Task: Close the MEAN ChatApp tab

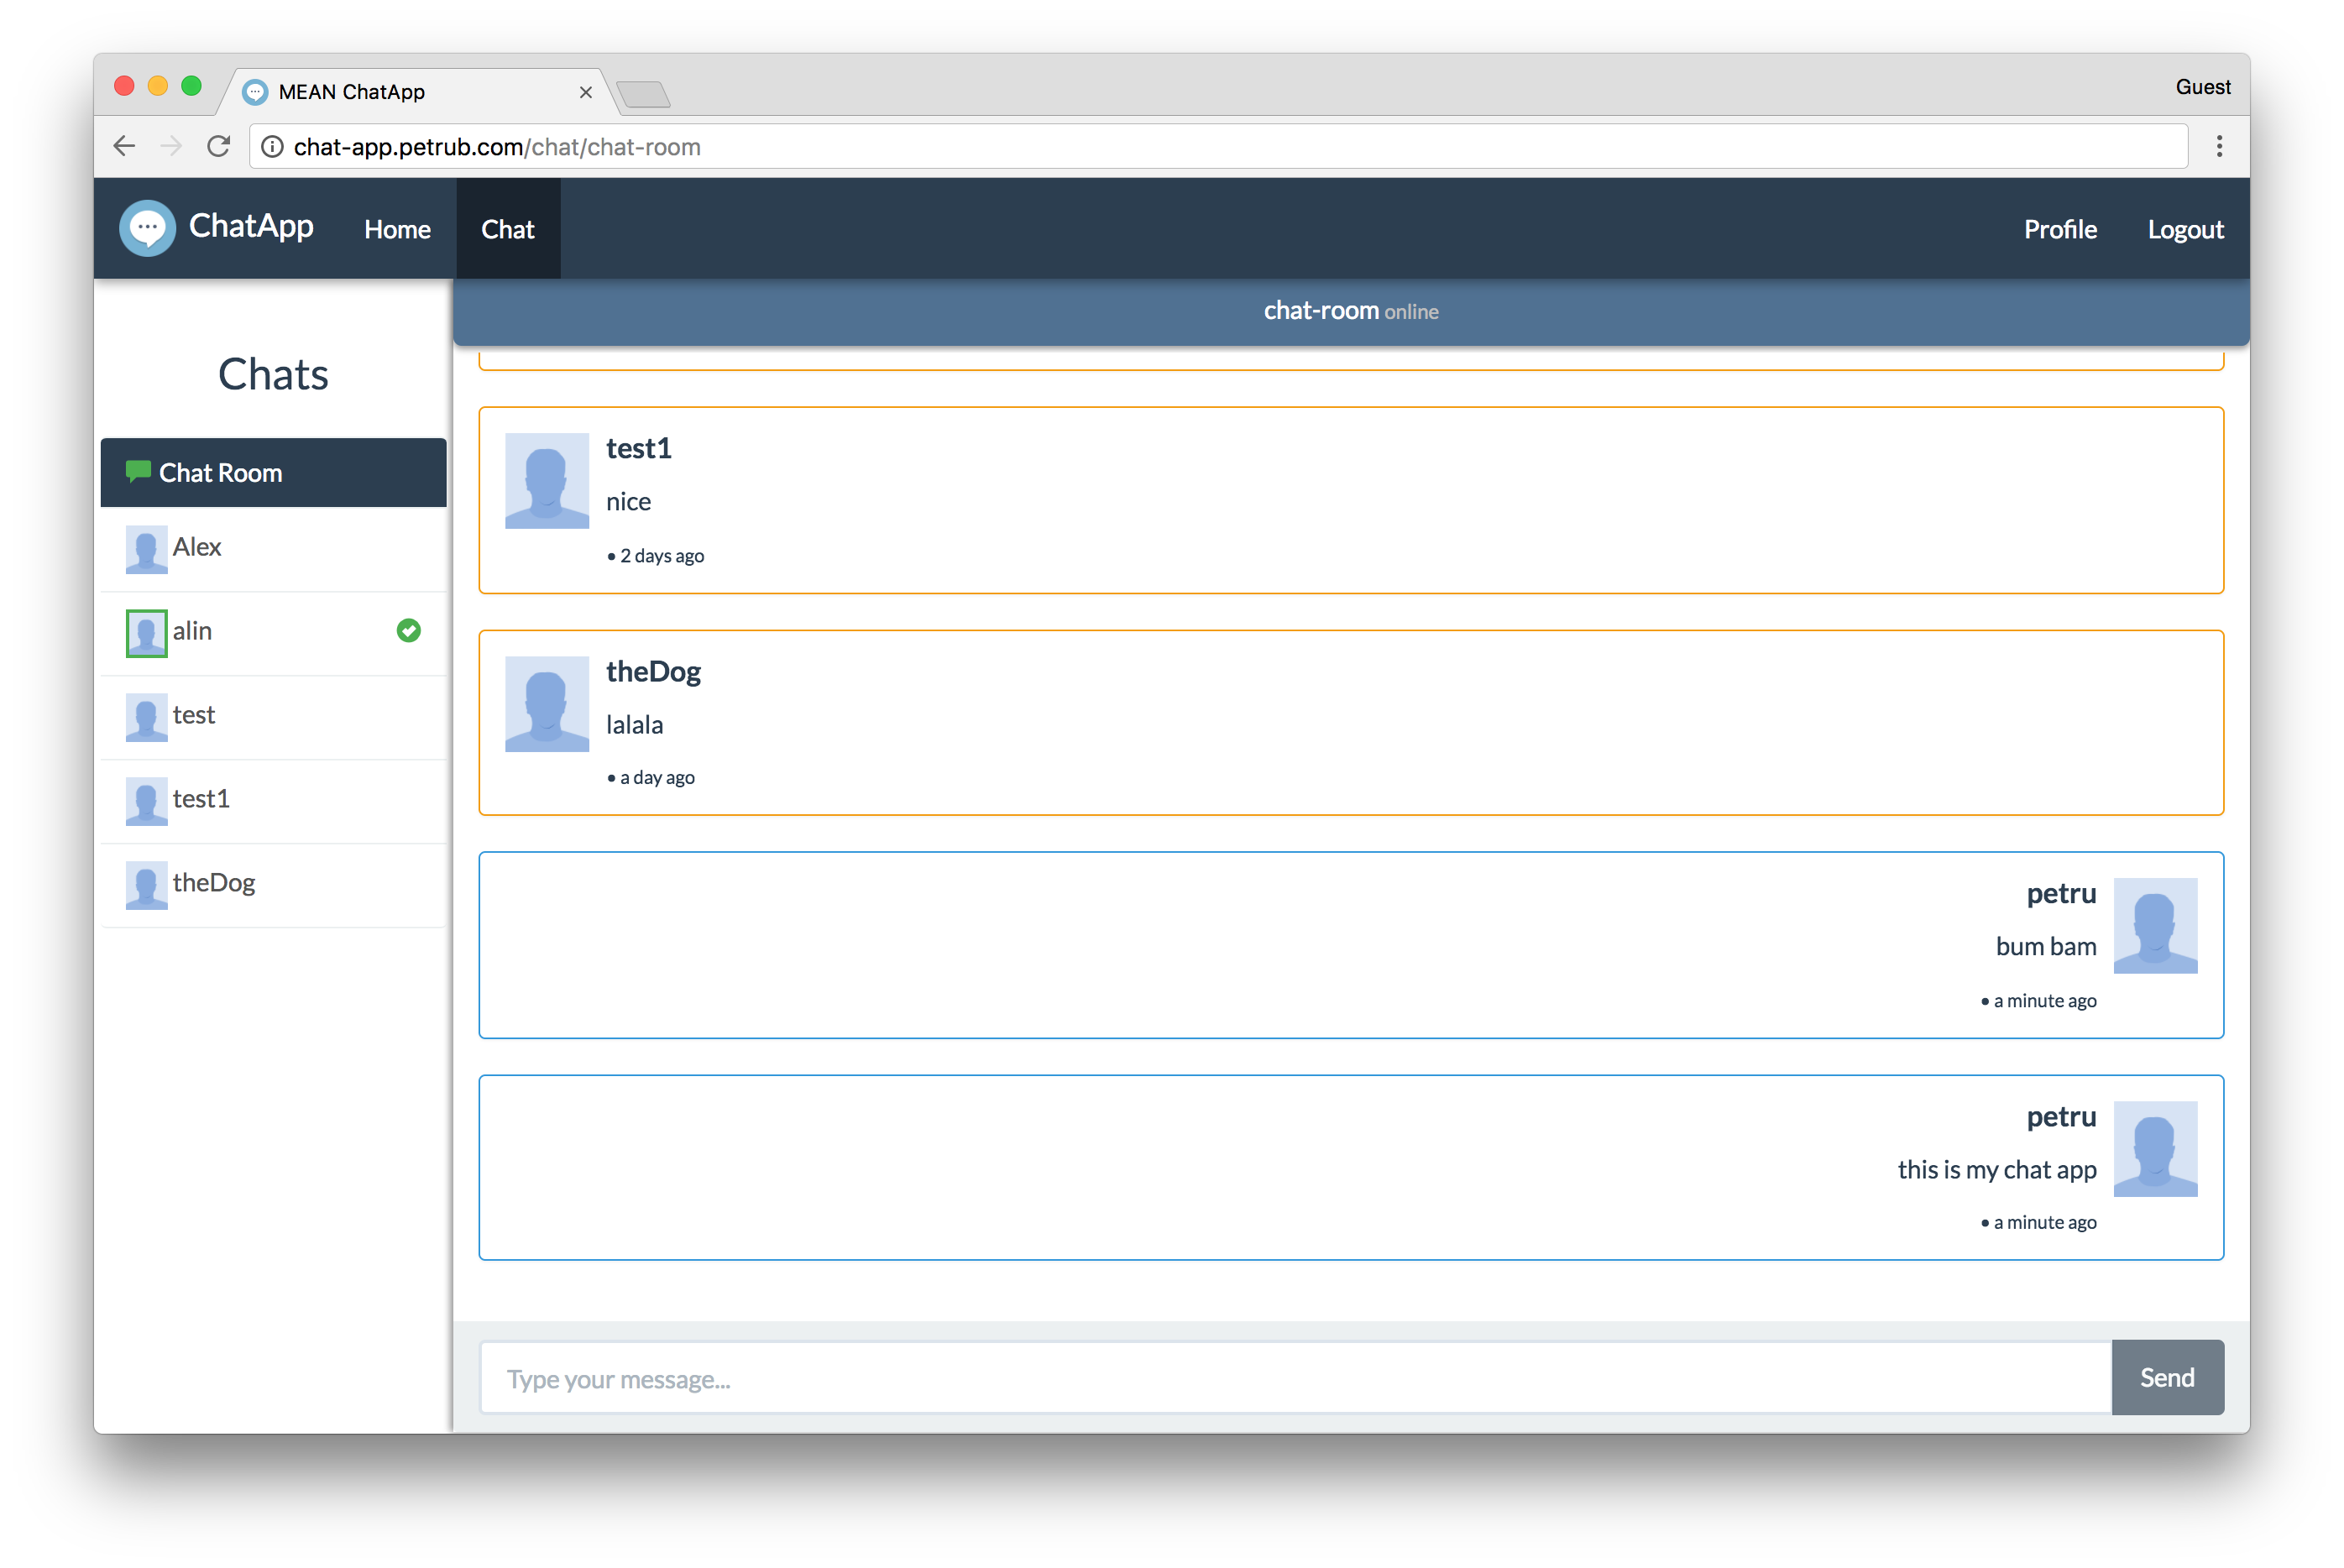Action: click(x=586, y=92)
